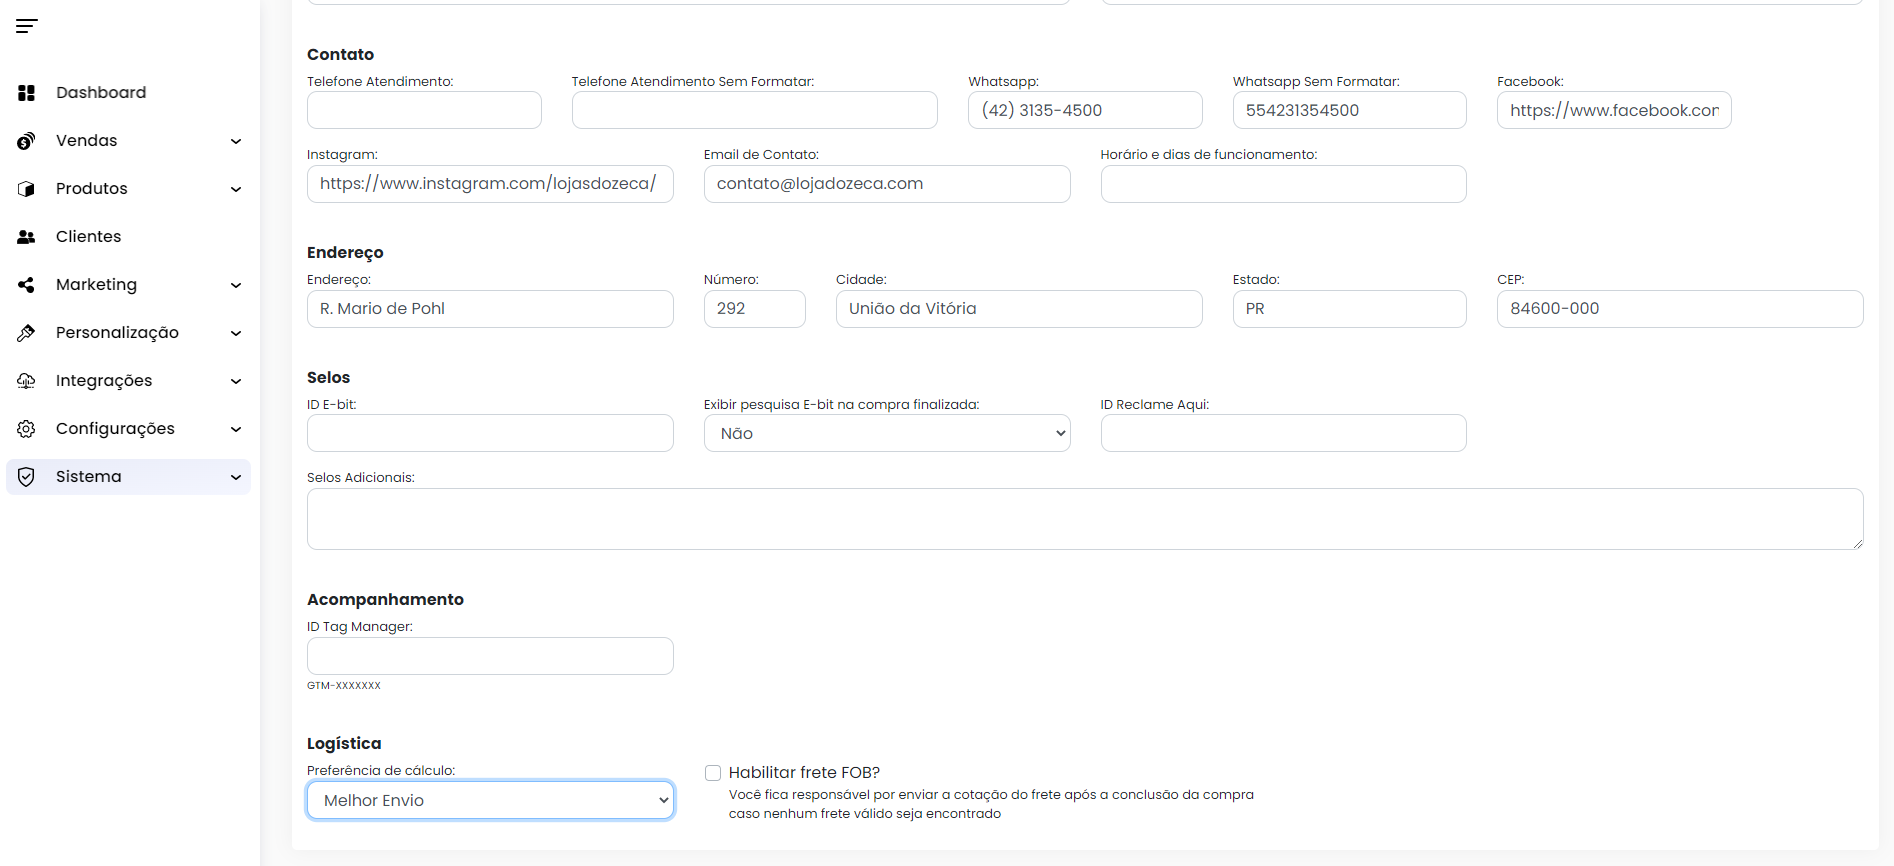Click the Integrações cloud icon
This screenshot has width=1894, height=866.
click(x=27, y=381)
